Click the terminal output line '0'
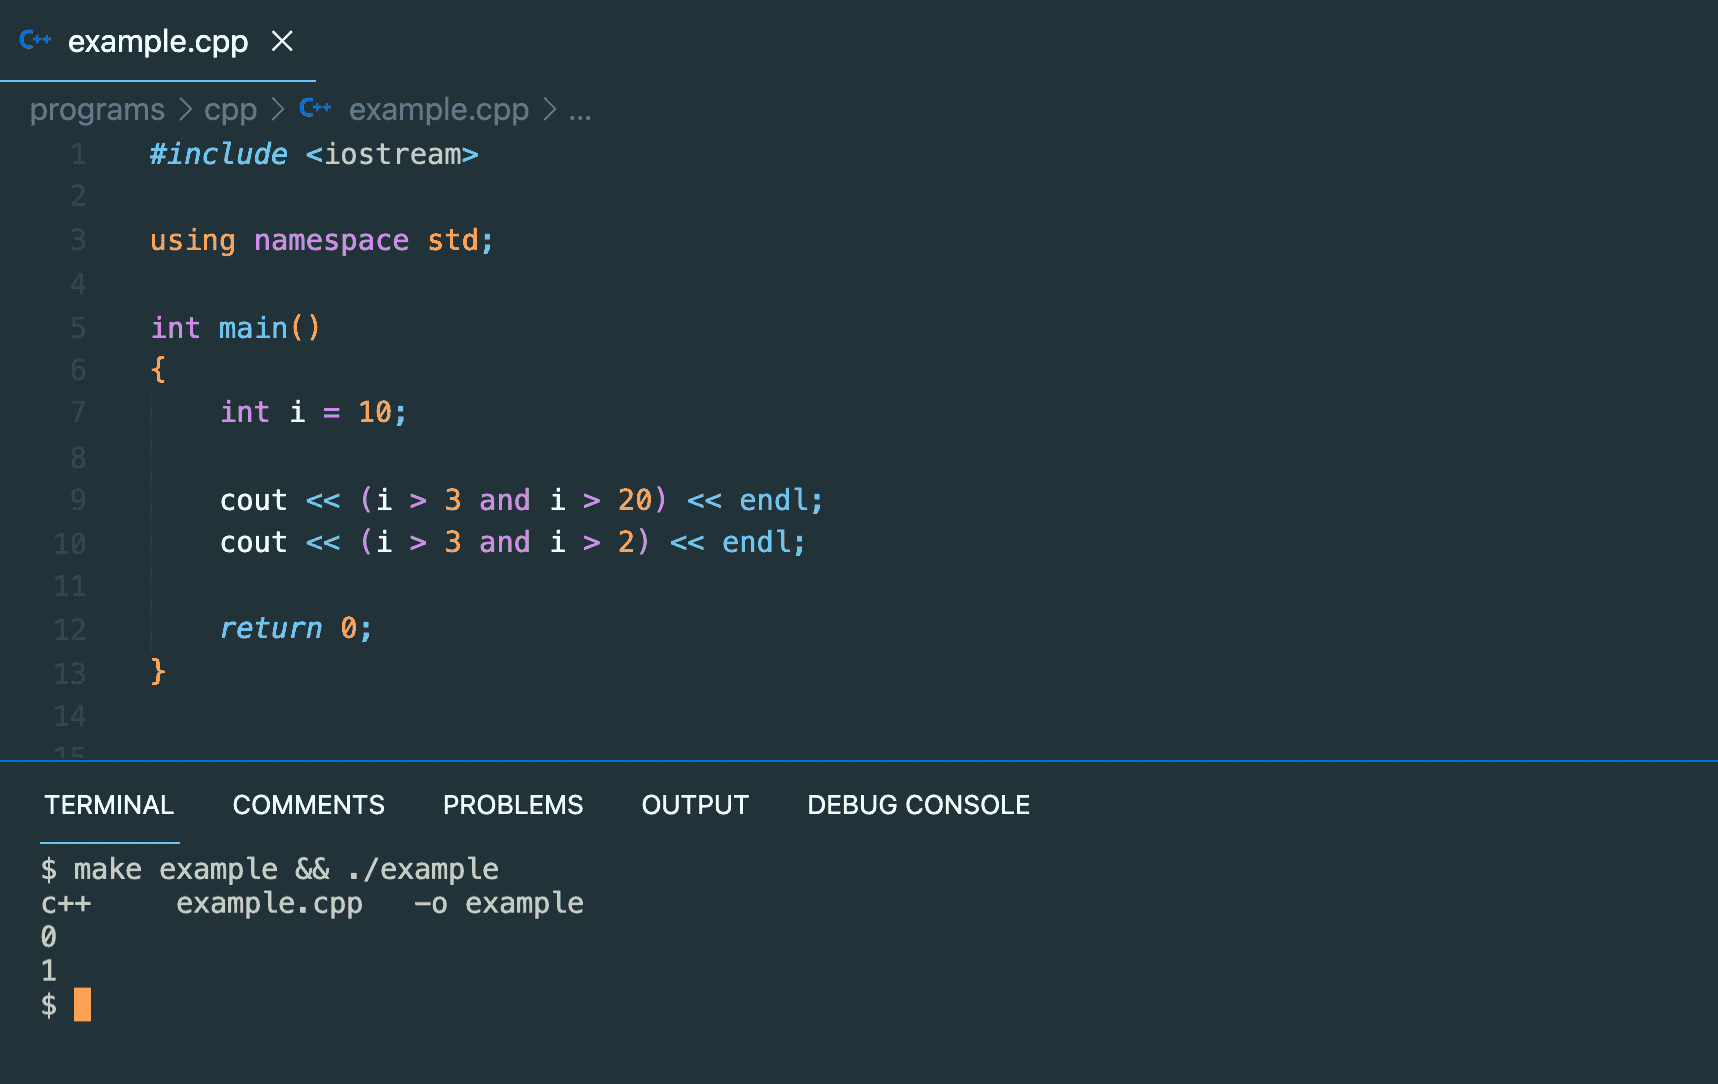This screenshot has height=1084, width=1718. (48, 937)
